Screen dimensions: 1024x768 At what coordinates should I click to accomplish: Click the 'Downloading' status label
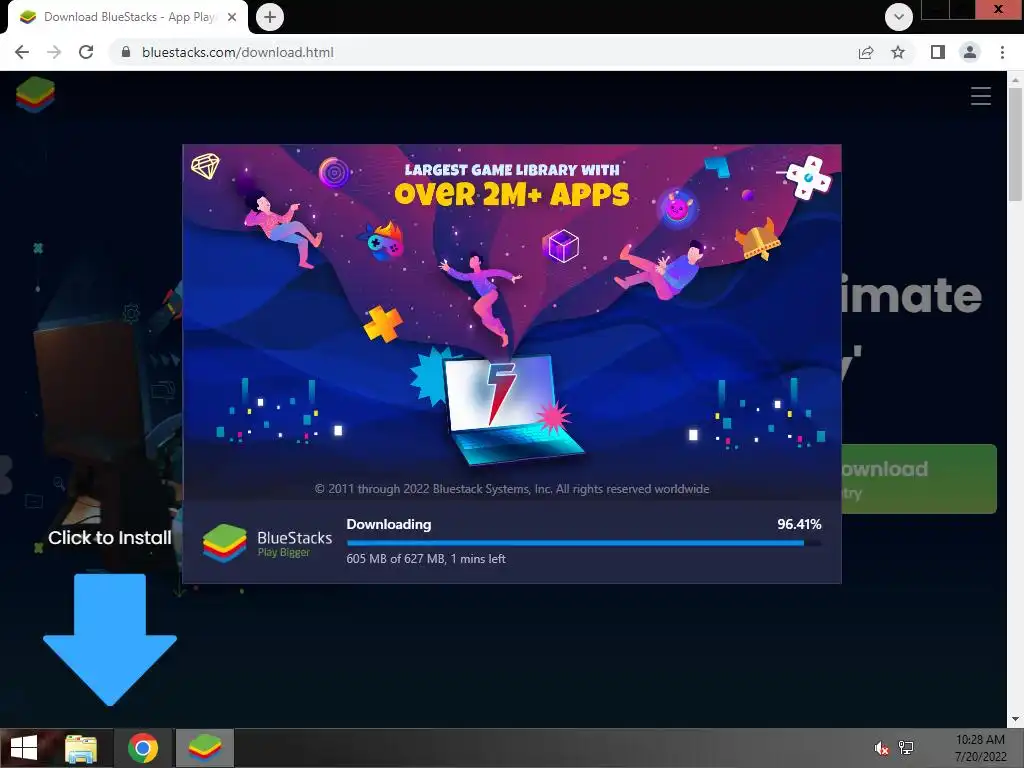click(x=389, y=524)
